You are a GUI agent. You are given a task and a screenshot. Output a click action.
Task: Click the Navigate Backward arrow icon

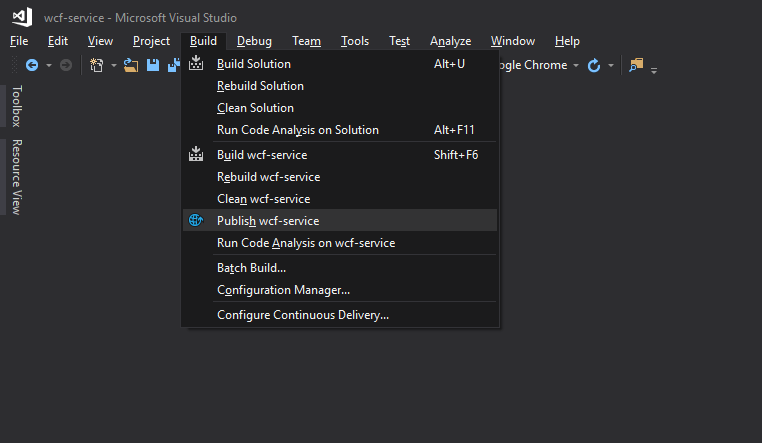click(x=32, y=65)
